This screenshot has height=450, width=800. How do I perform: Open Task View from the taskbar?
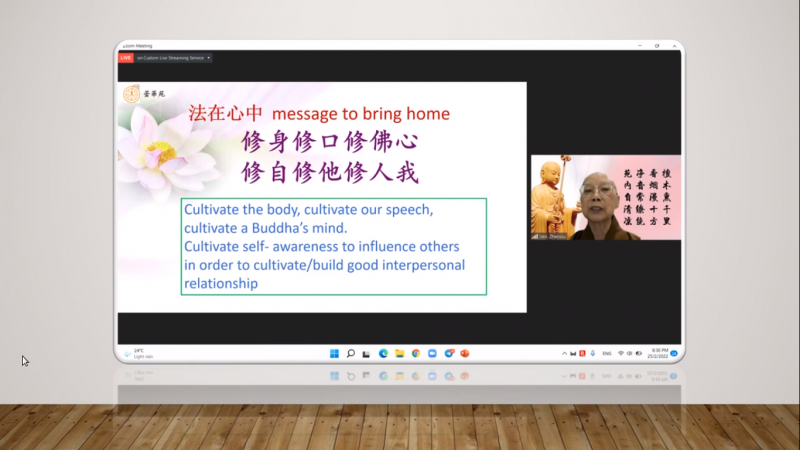pos(366,353)
